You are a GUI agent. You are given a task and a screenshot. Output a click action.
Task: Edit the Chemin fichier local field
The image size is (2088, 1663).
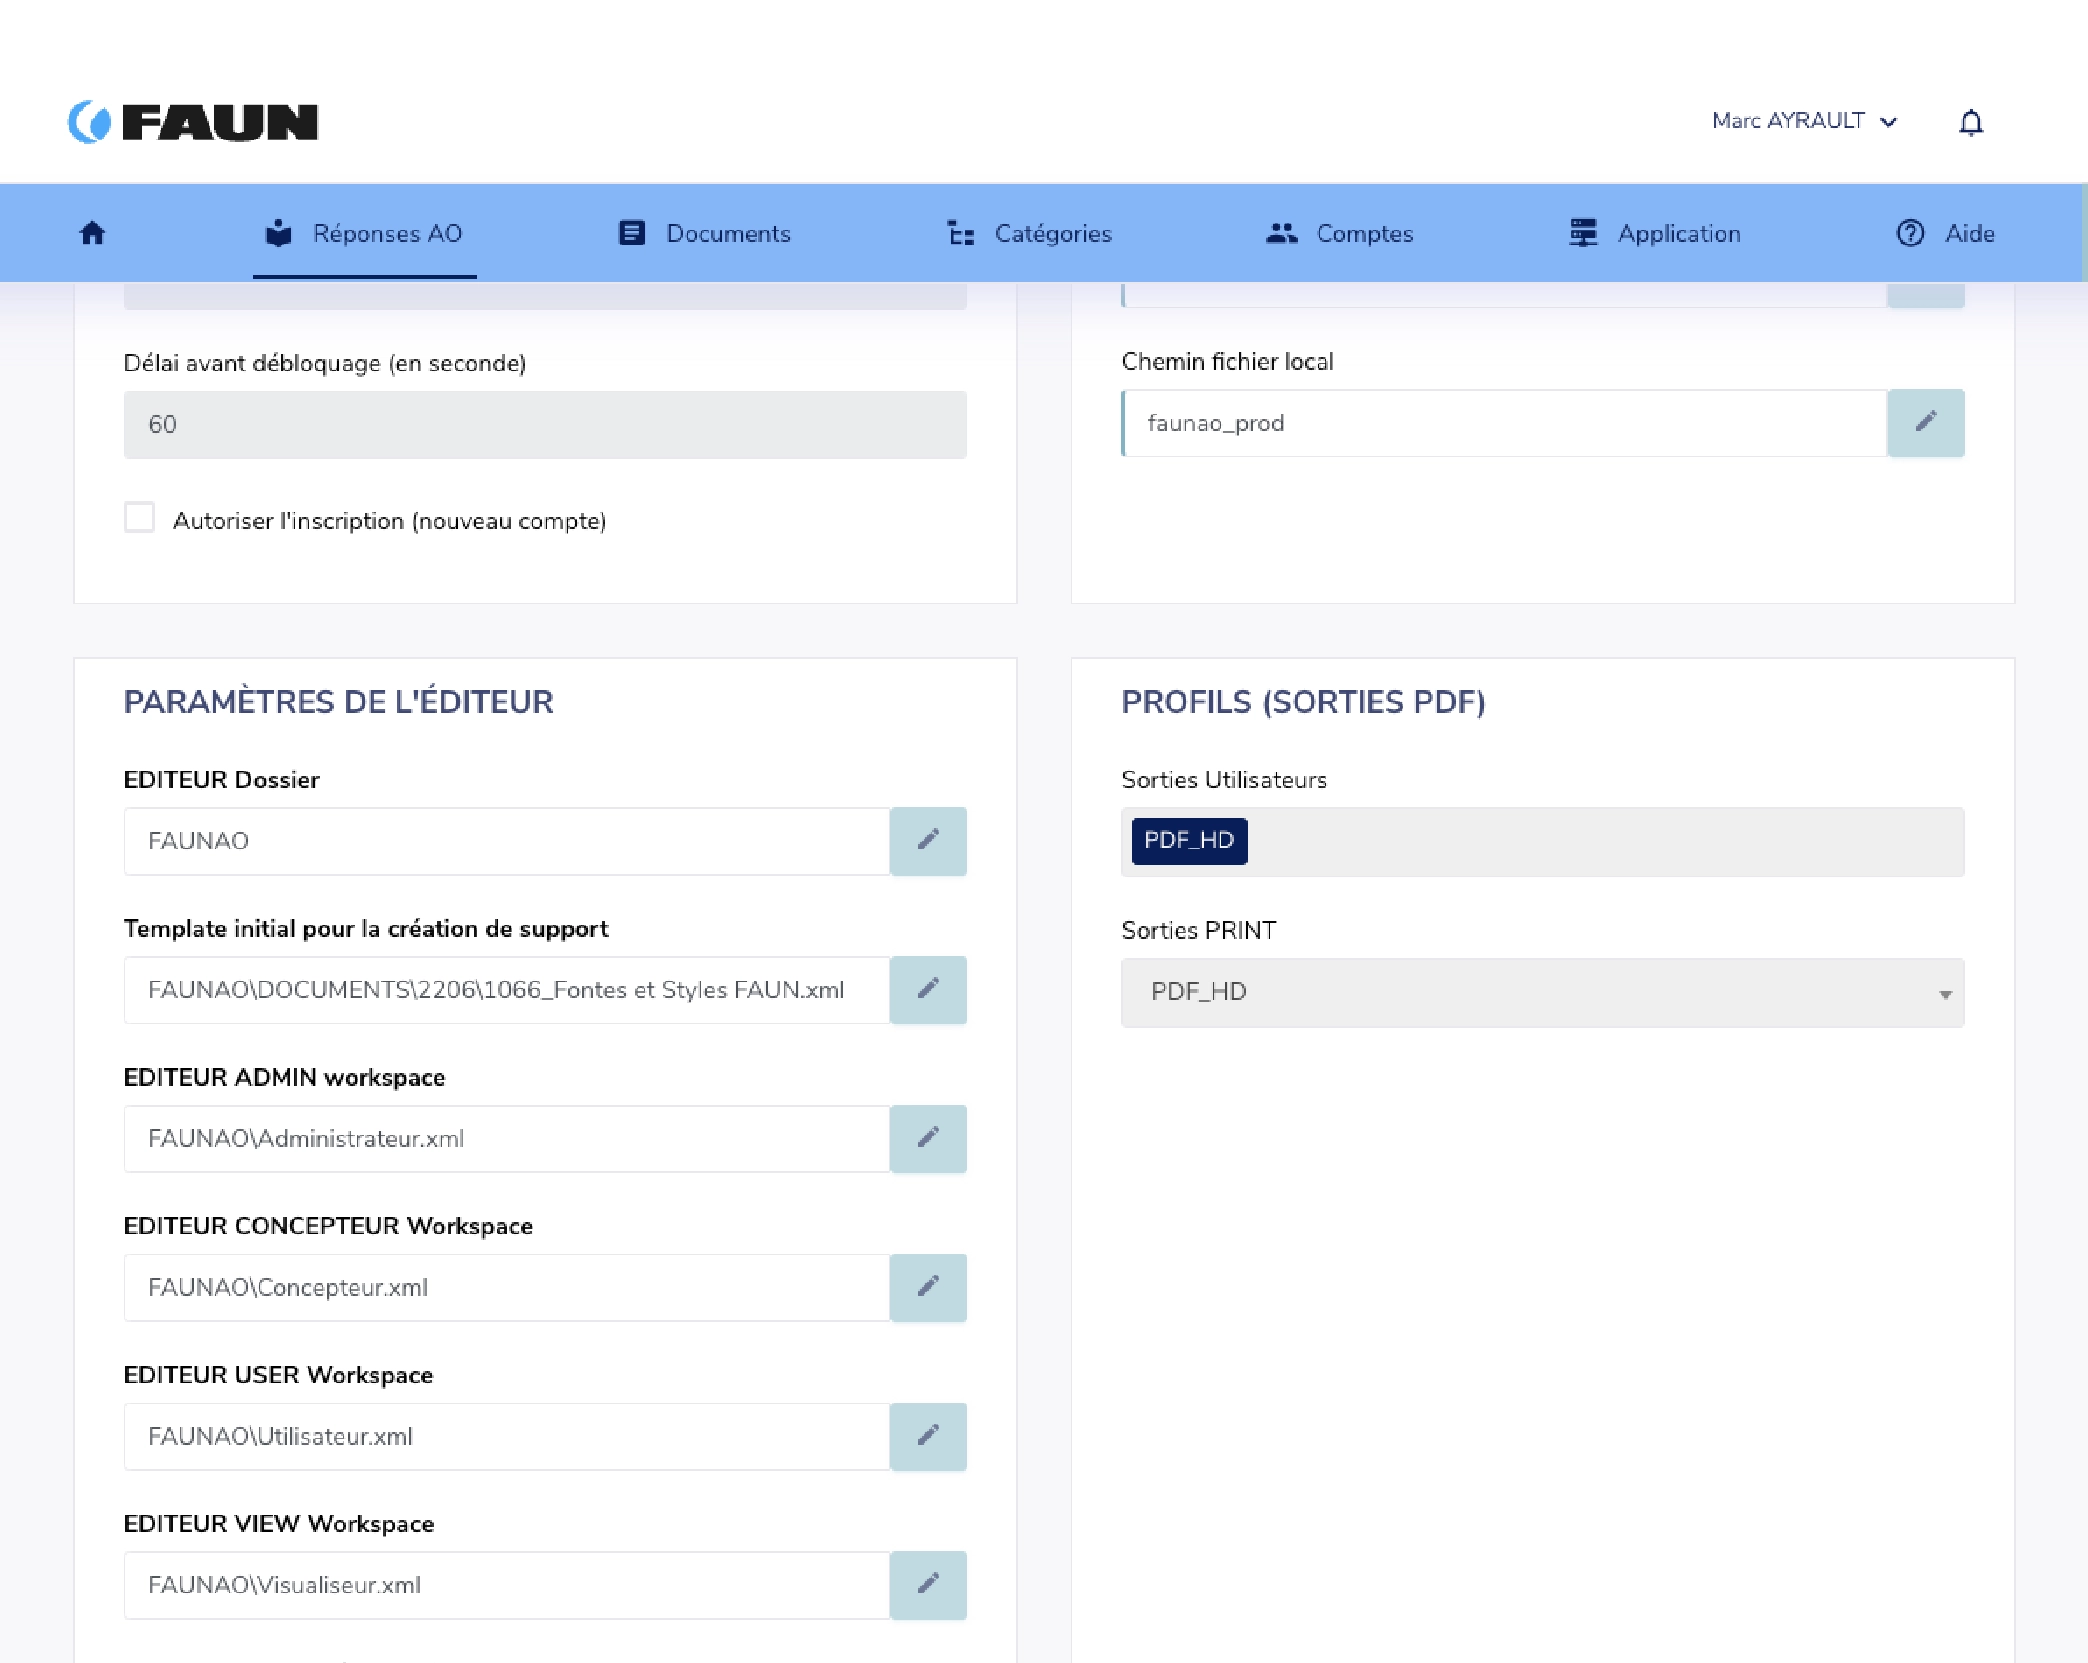(1925, 423)
